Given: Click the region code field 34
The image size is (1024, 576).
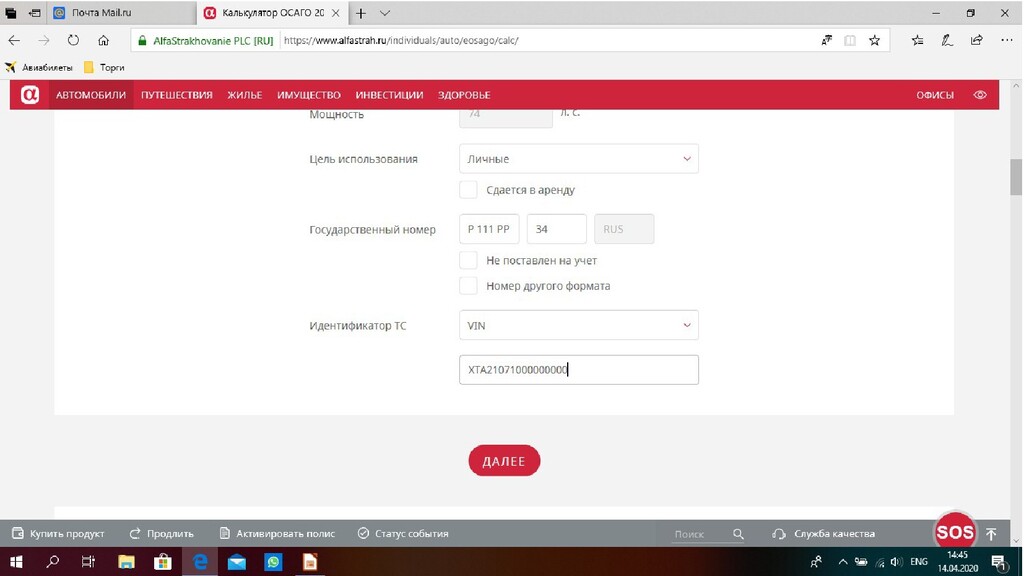Looking at the screenshot, I should [x=556, y=229].
